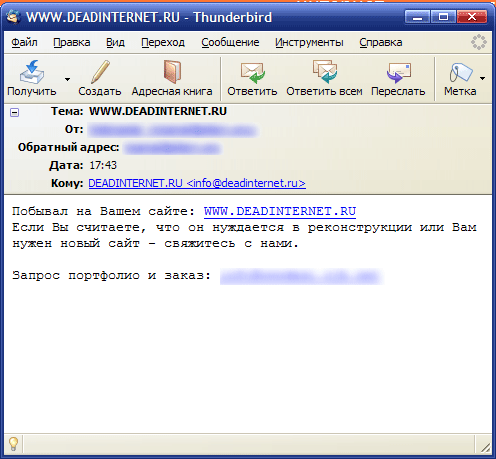Open dropdown arrow next to Метка
The width and height of the screenshot is (496, 459).
pyautogui.click(x=482, y=79)
